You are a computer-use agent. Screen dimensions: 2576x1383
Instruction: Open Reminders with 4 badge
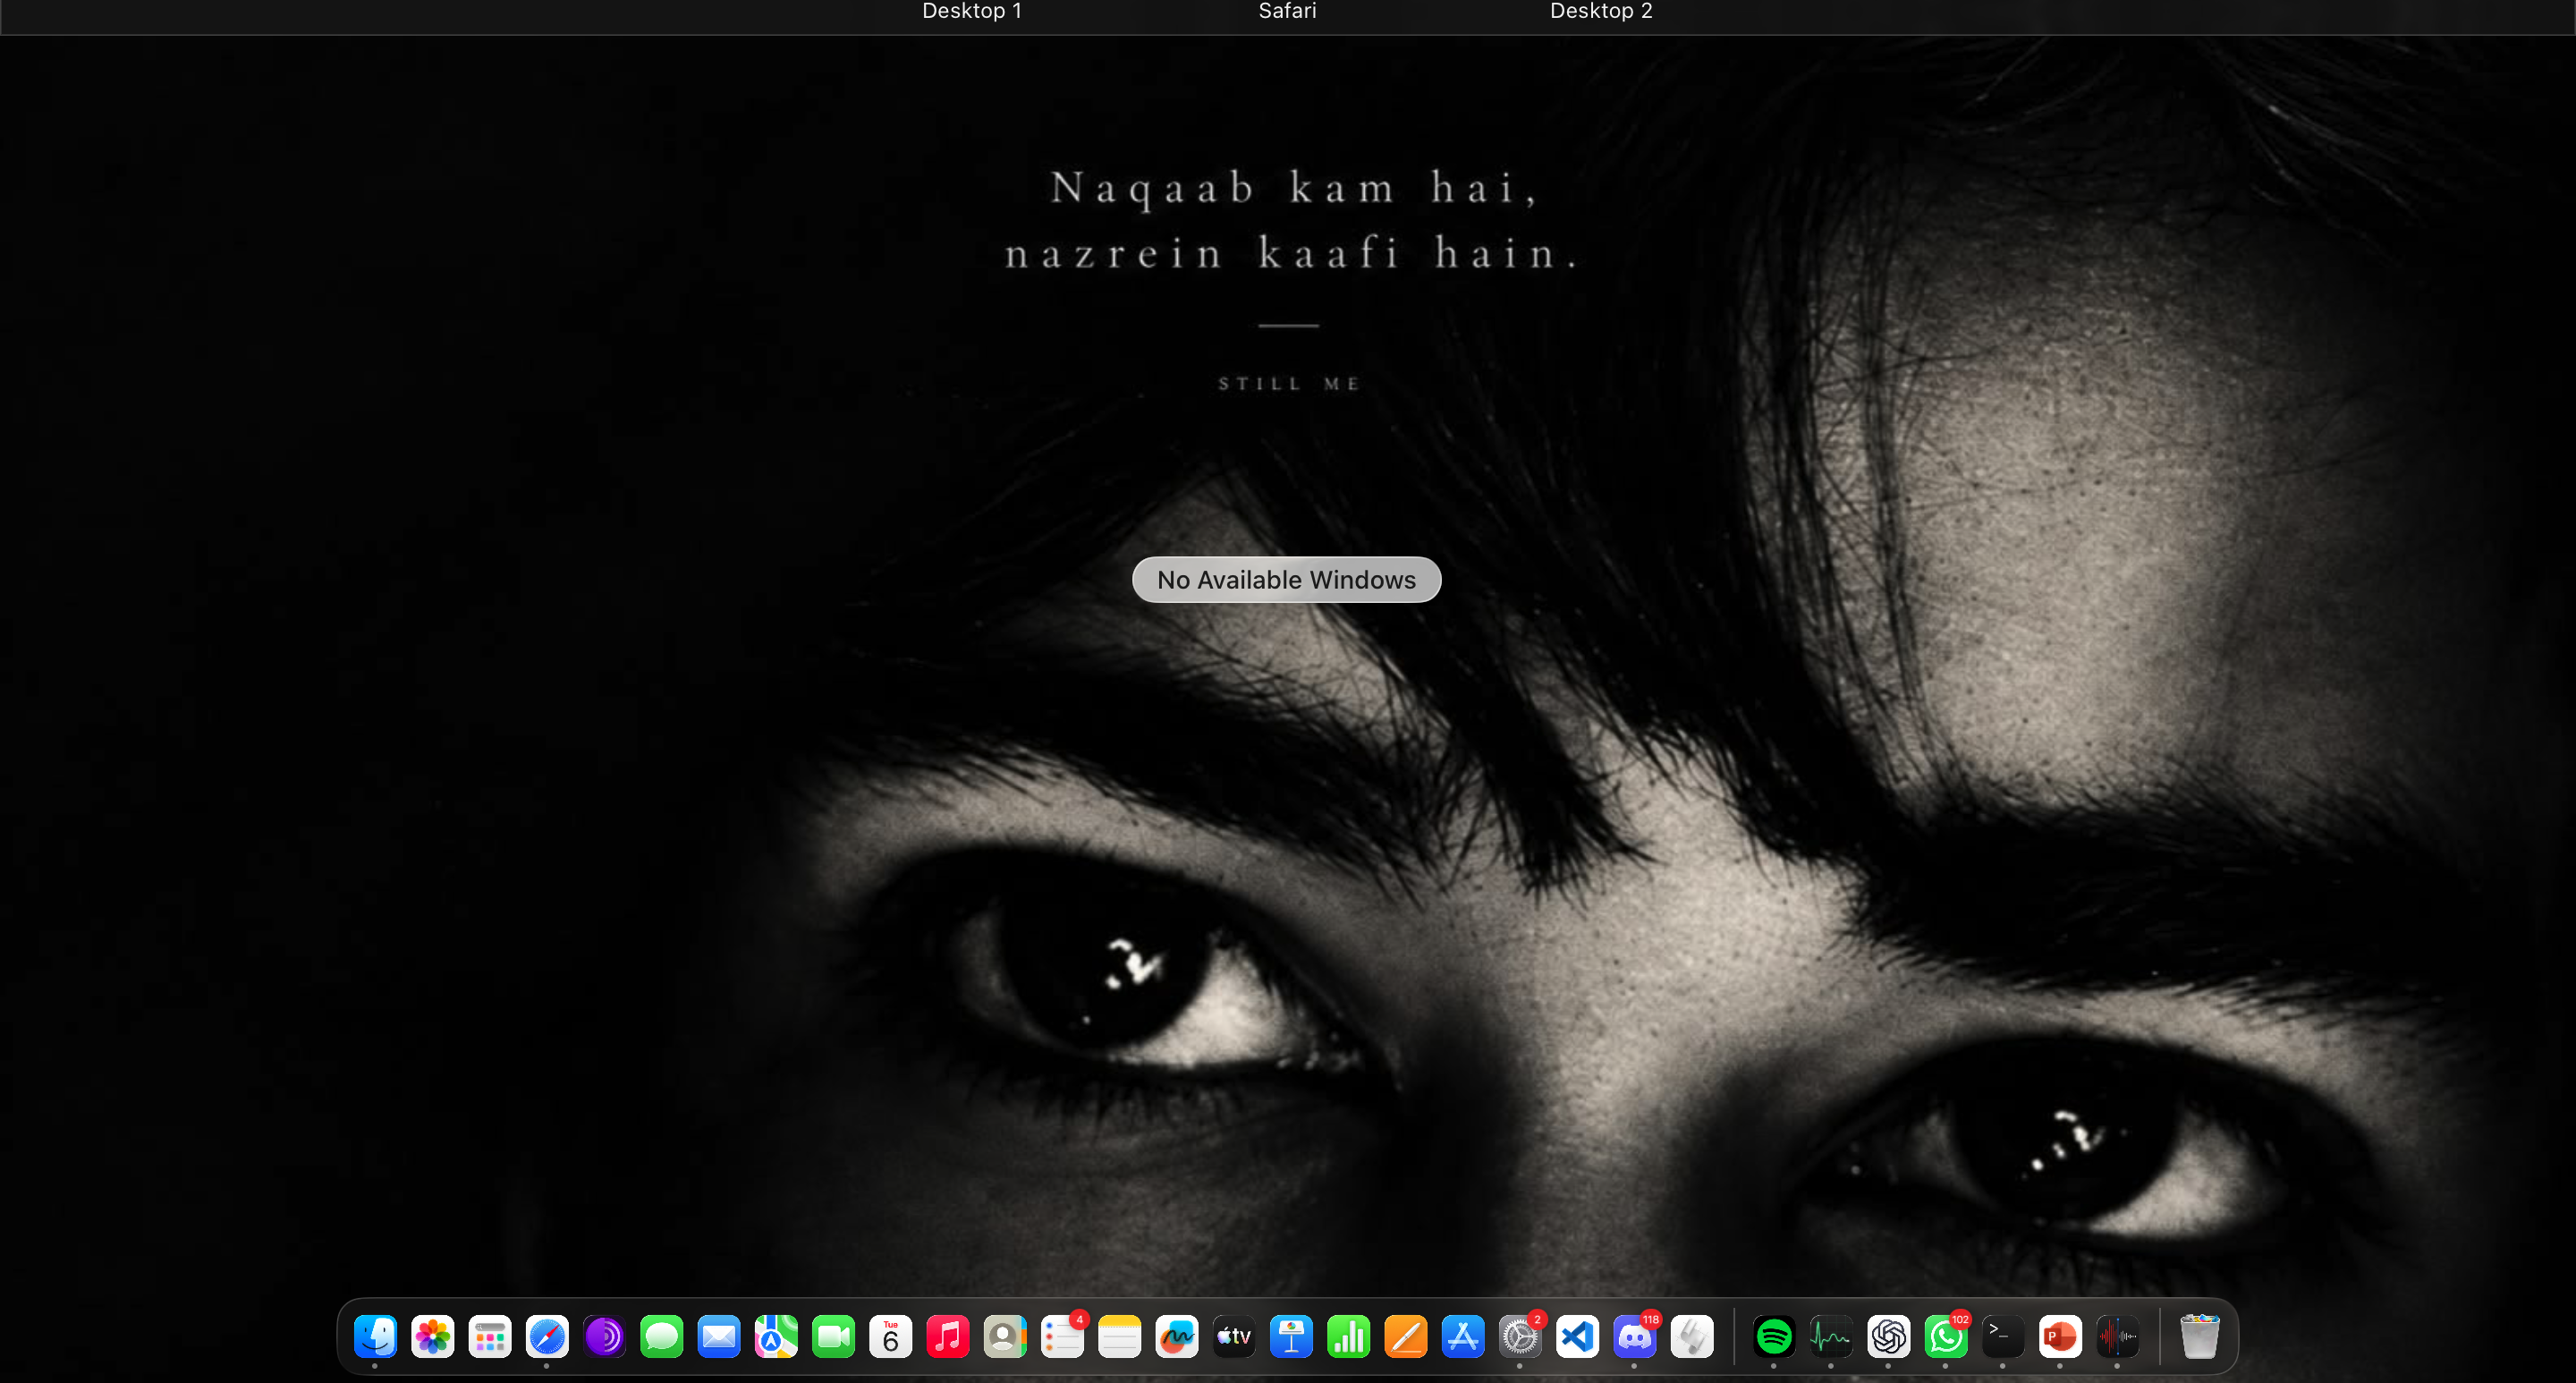1062,1336
